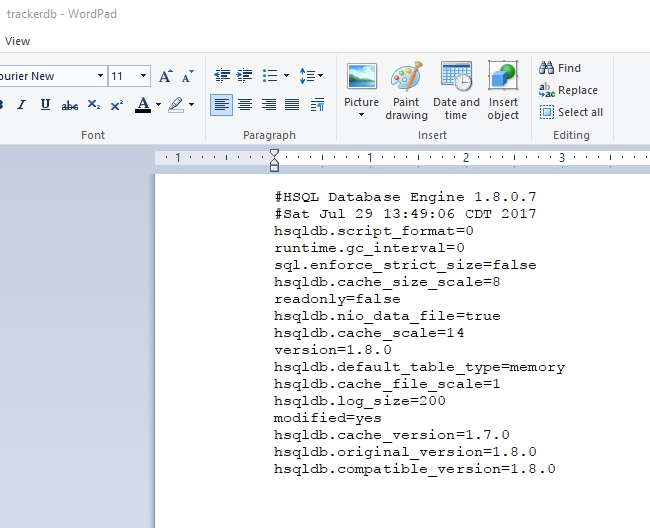Click the line hsqldb.cache_size_scale=8

click(387, 282)
